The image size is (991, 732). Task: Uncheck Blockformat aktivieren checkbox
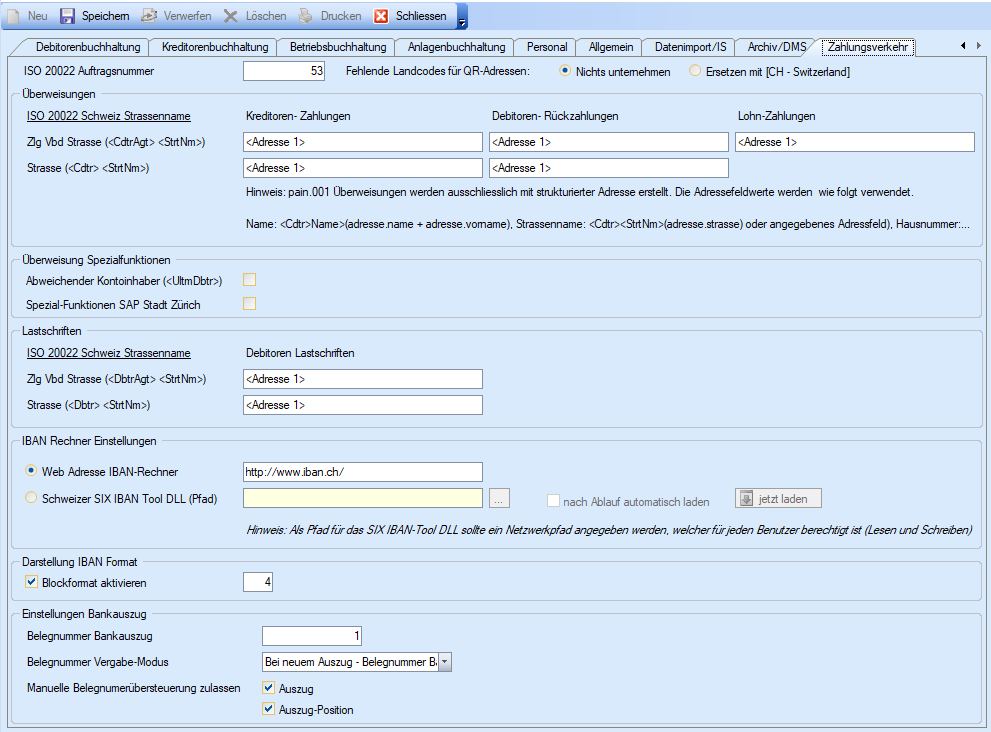point(32,582)
